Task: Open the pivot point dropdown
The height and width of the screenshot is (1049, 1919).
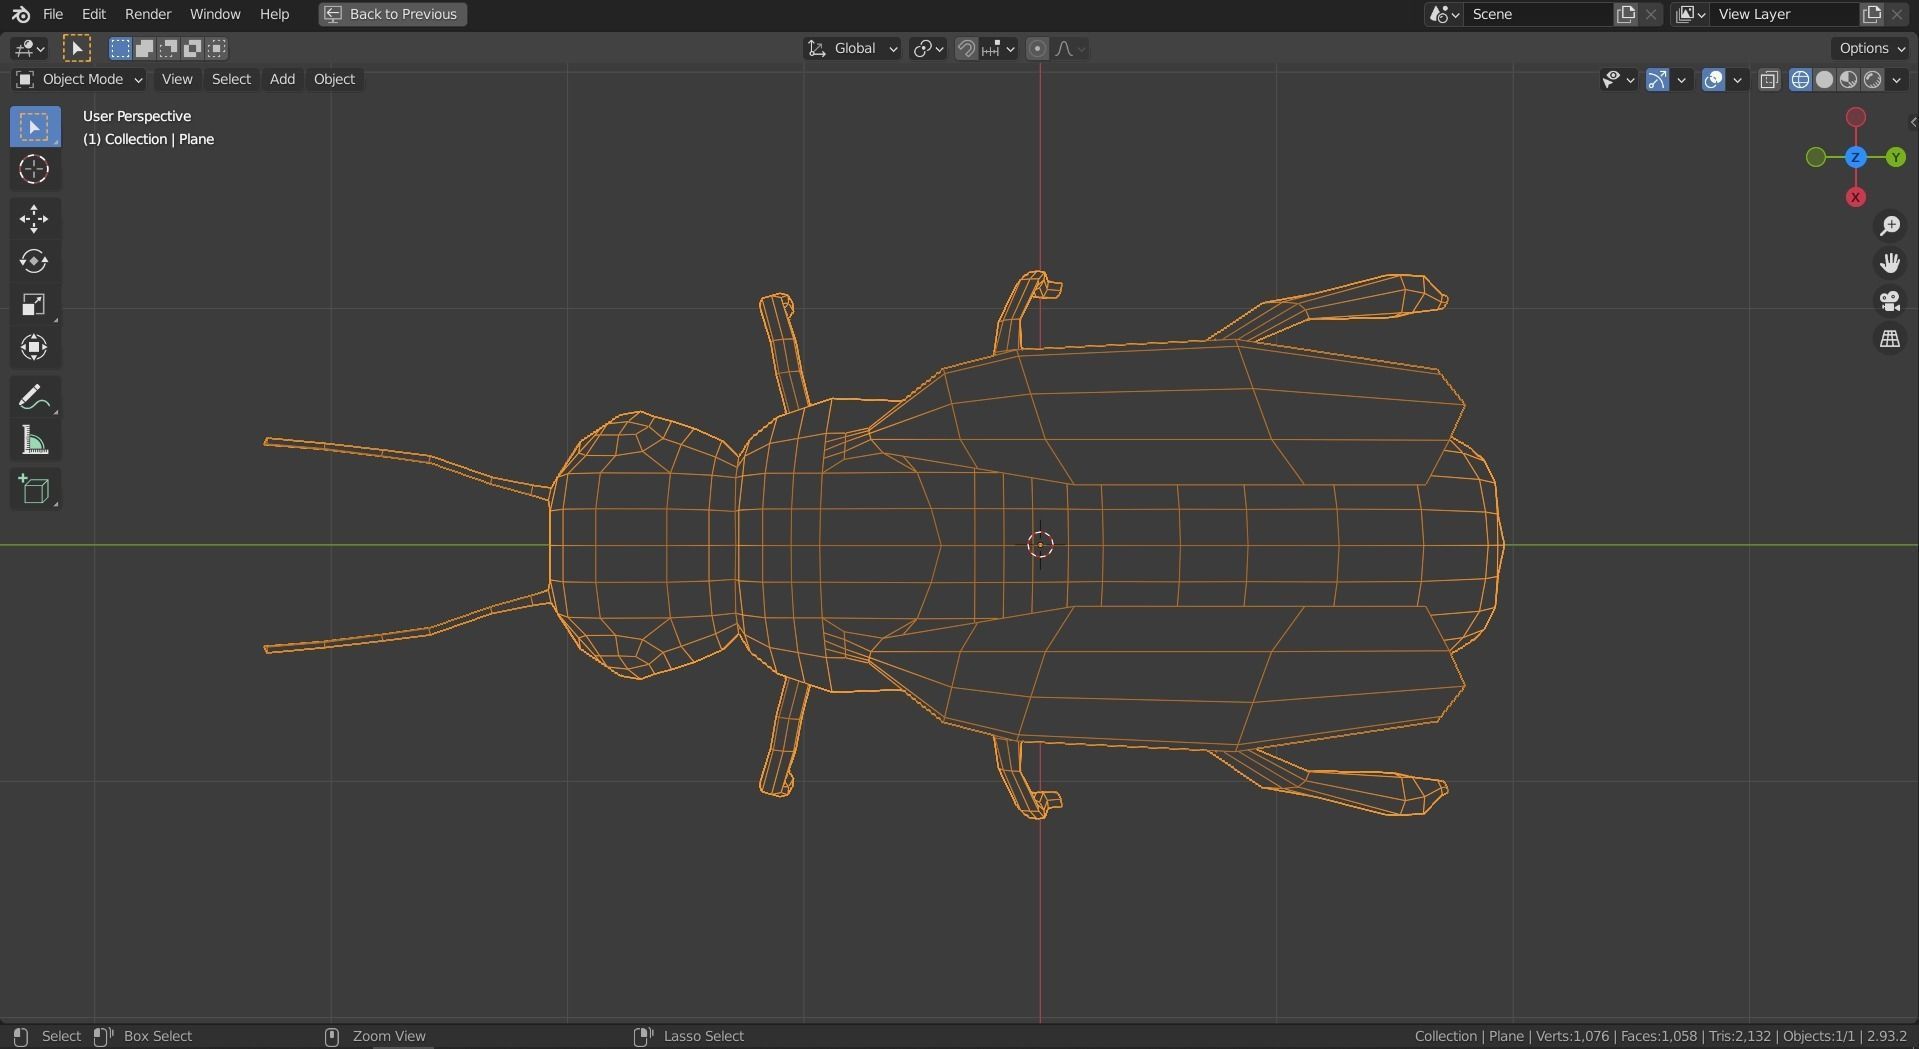Action: (x=928, y=48)
